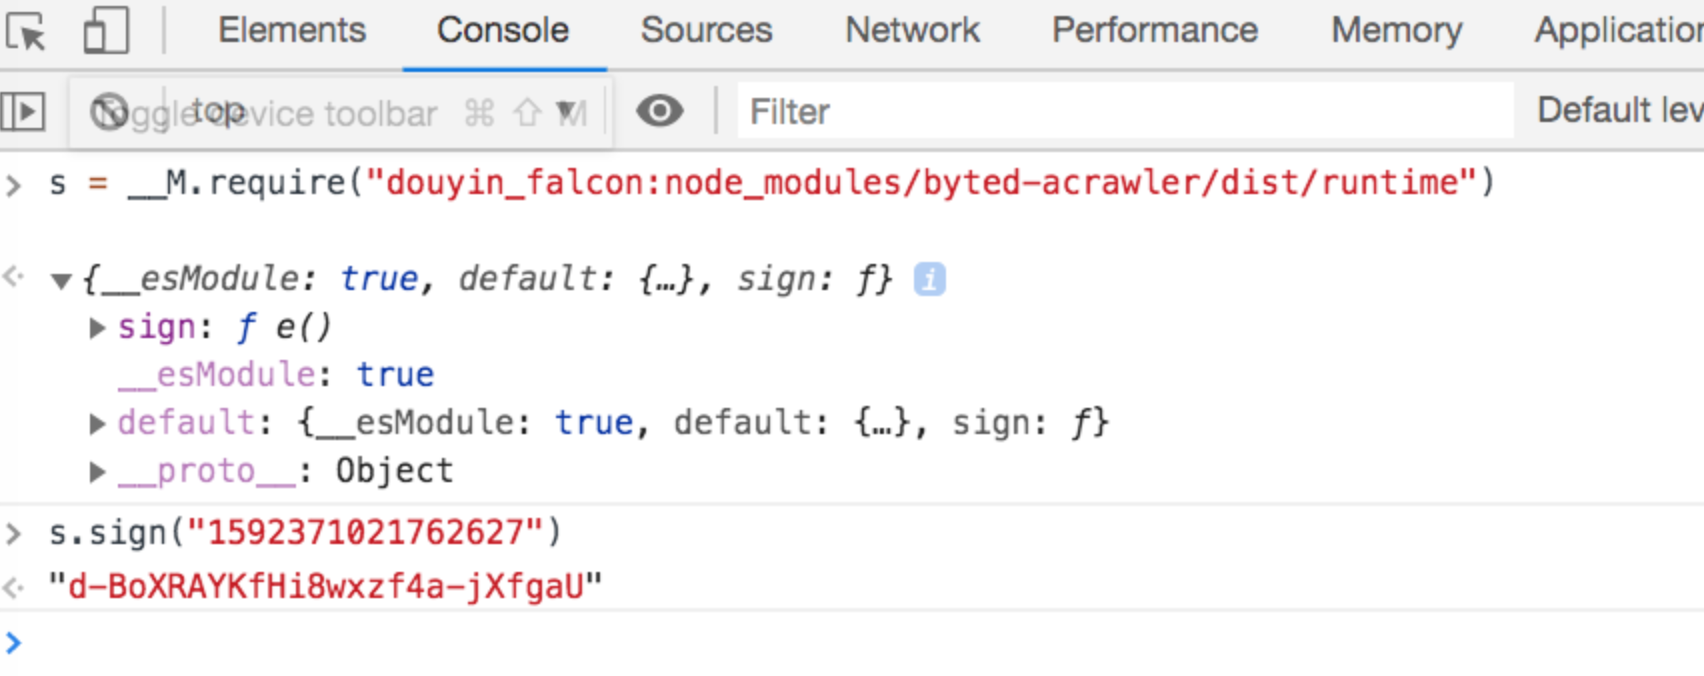This screenshot has width=1704, height=676.
Task: Activate the inspect element picker icon
Action: (x=26, y=31)
